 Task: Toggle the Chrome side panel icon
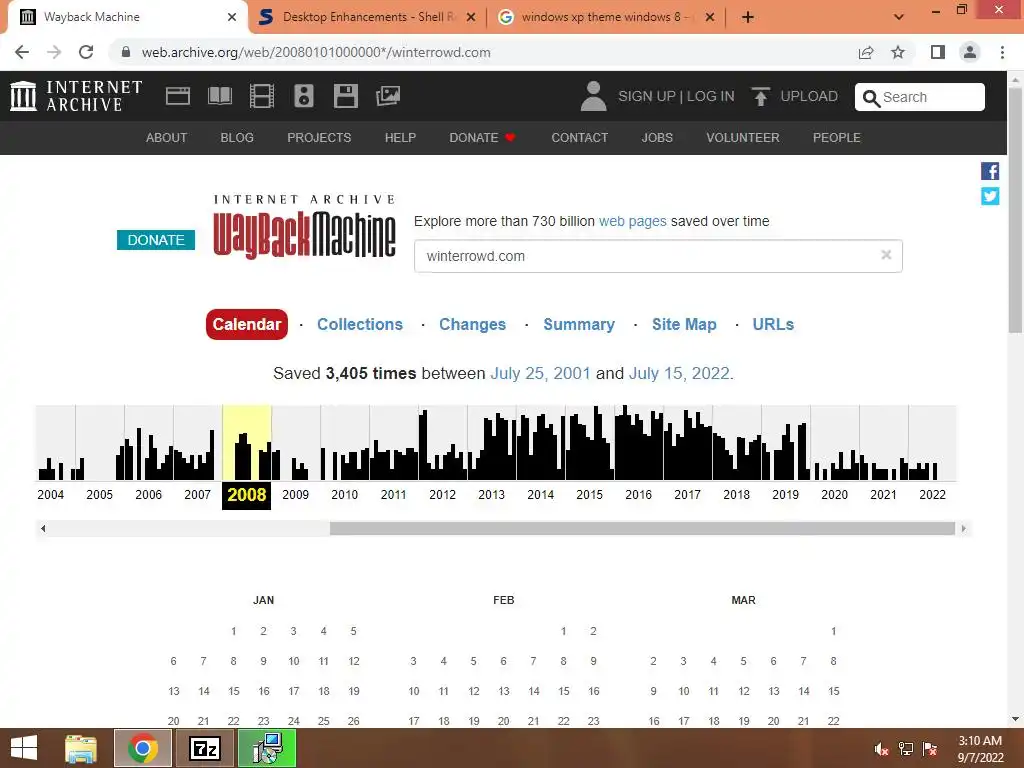938,52
